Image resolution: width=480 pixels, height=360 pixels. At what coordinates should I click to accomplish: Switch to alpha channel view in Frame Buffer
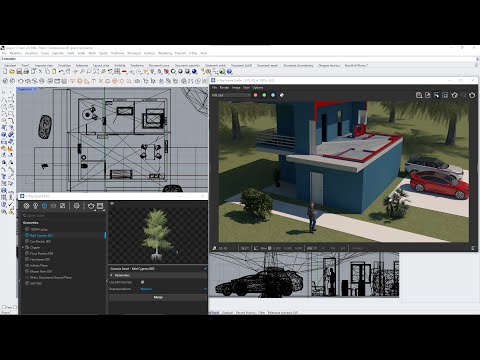tap(282, 95)
